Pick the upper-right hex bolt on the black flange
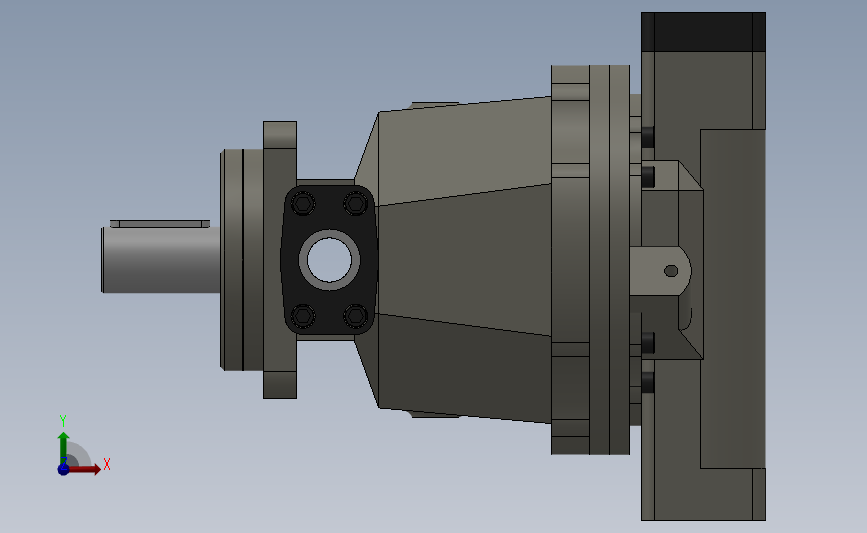 tap(356, 204)
